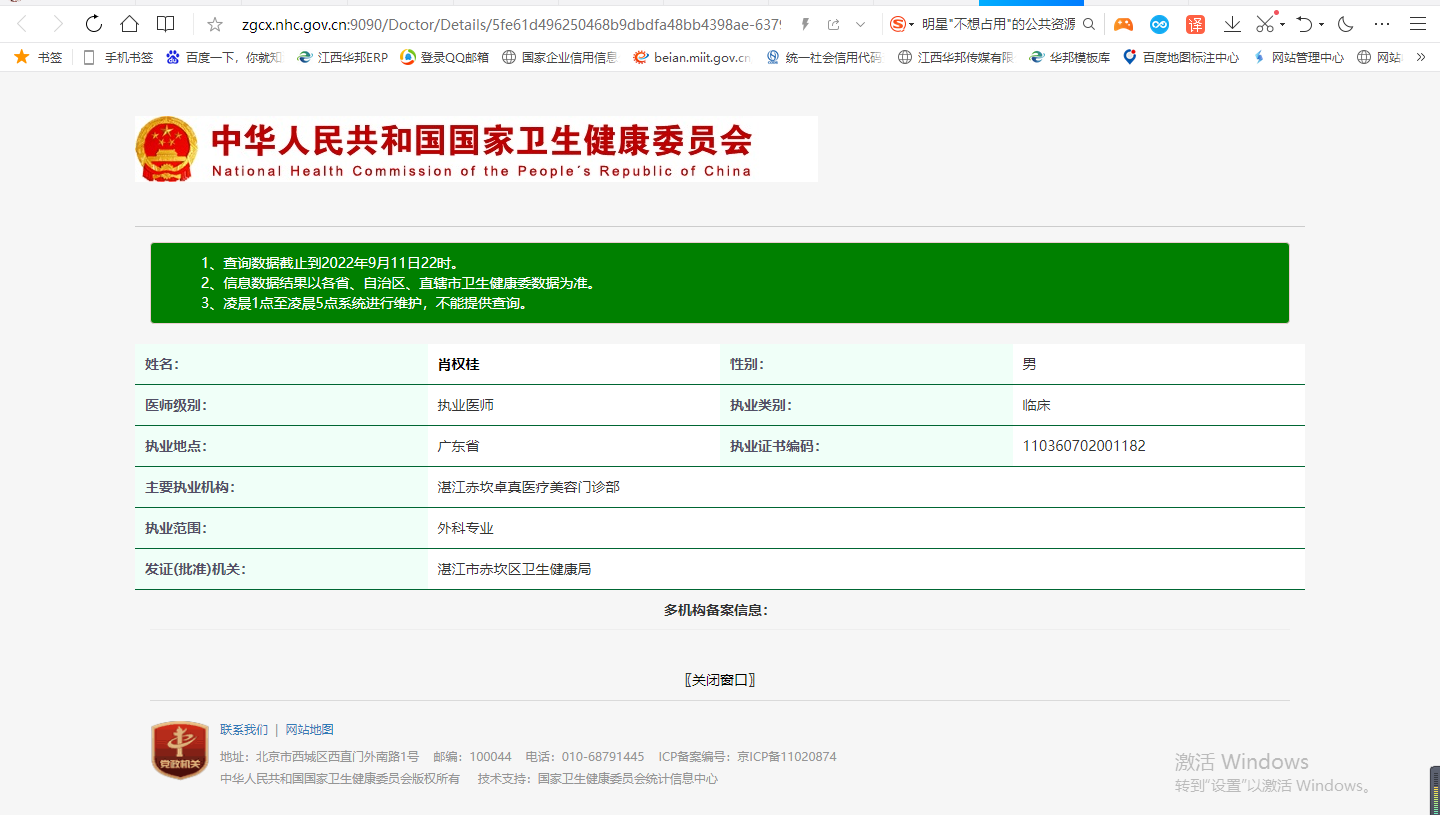Click the 多机构备案信息 heading
The width and height of the screenshot is (1440, 815).
tap(716, 610)
